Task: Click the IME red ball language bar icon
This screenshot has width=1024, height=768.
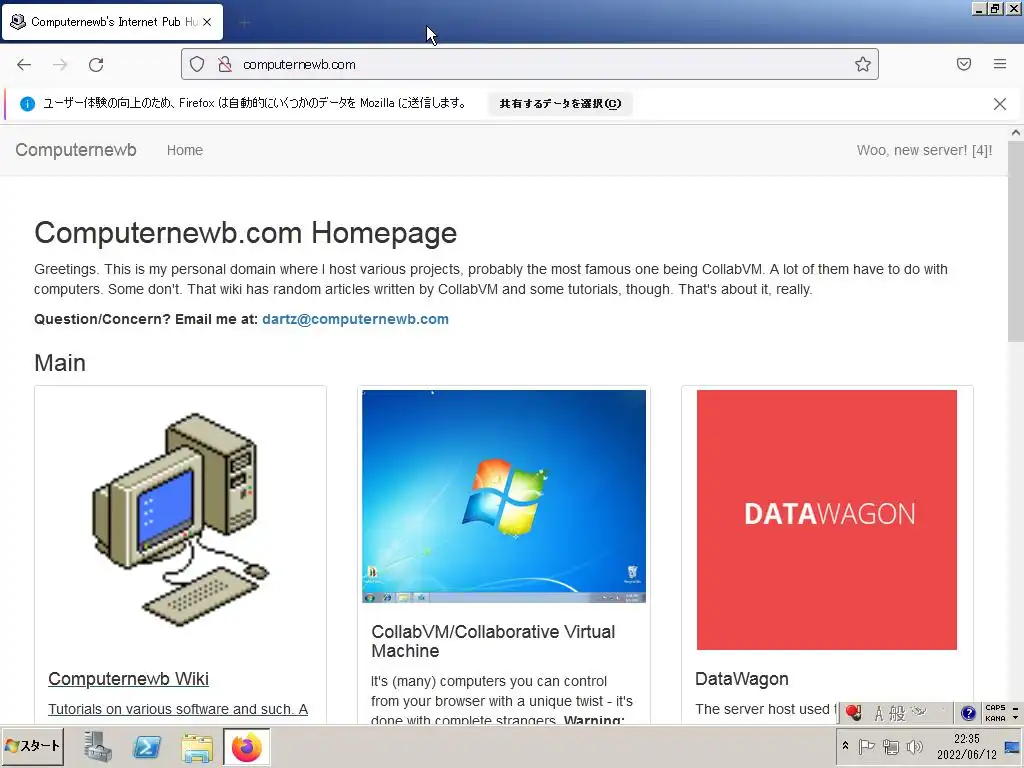Action: (854, 712)
